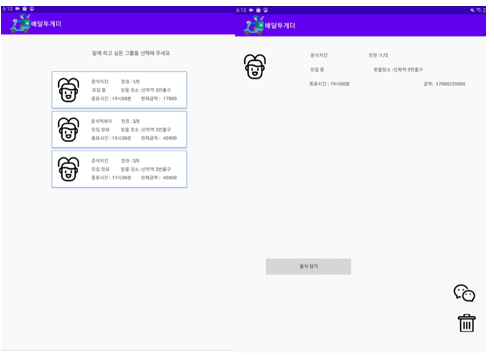Click 현재금액 45000 in the third card
The width and height of the screenshot is (494, 364).
pos(159,178)
